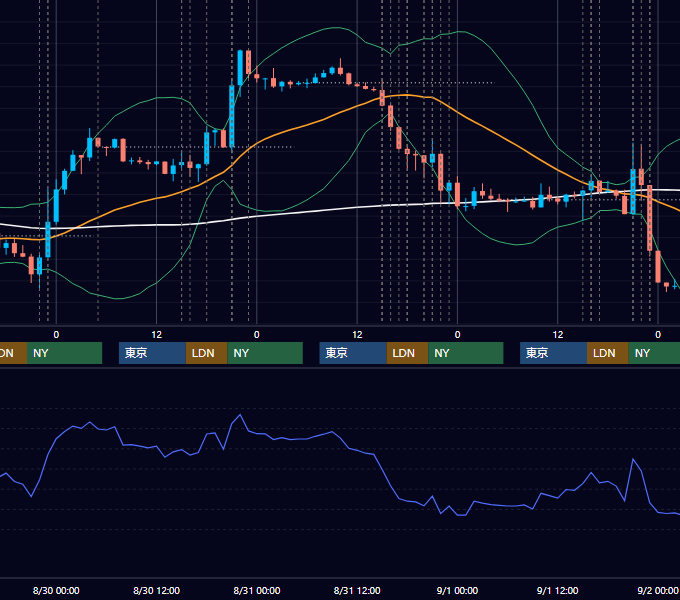Click the 8/31 00:00 date label
Image resolution: width=680 pixels, height=600 pixels.
pyautogui.click(x=257, y=590)
